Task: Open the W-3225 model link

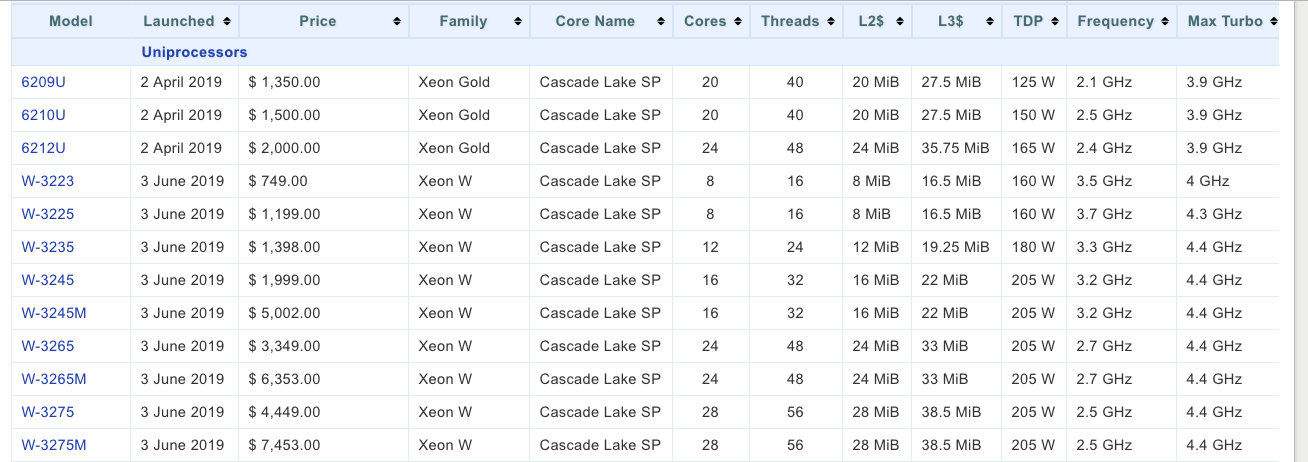Action: [48, 214]
